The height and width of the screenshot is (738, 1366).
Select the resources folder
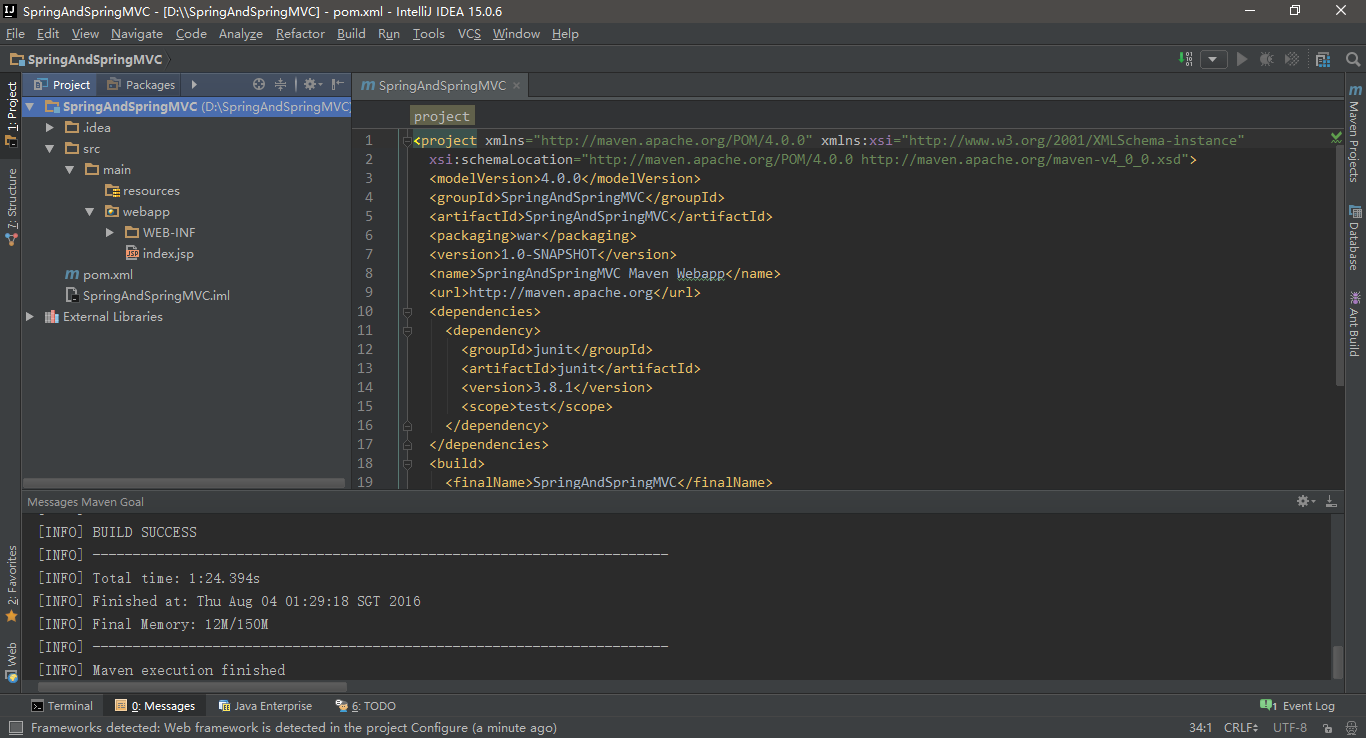point(142,190)
